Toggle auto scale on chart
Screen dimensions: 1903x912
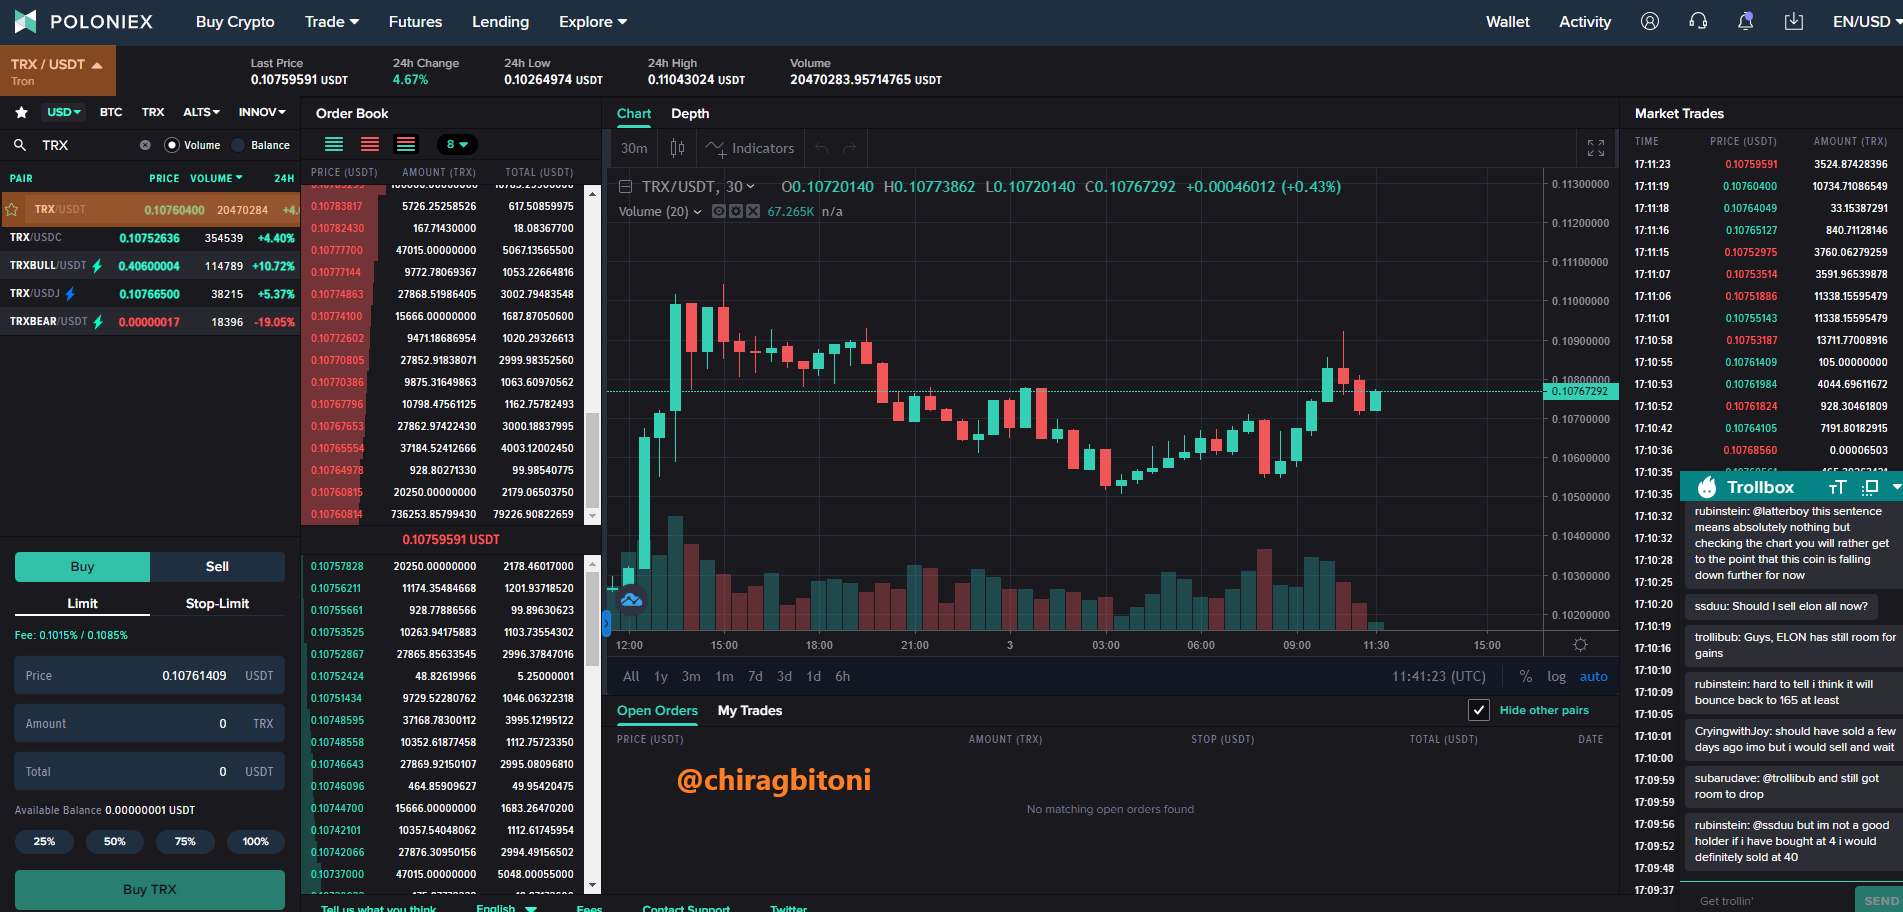coord(1594,676)
